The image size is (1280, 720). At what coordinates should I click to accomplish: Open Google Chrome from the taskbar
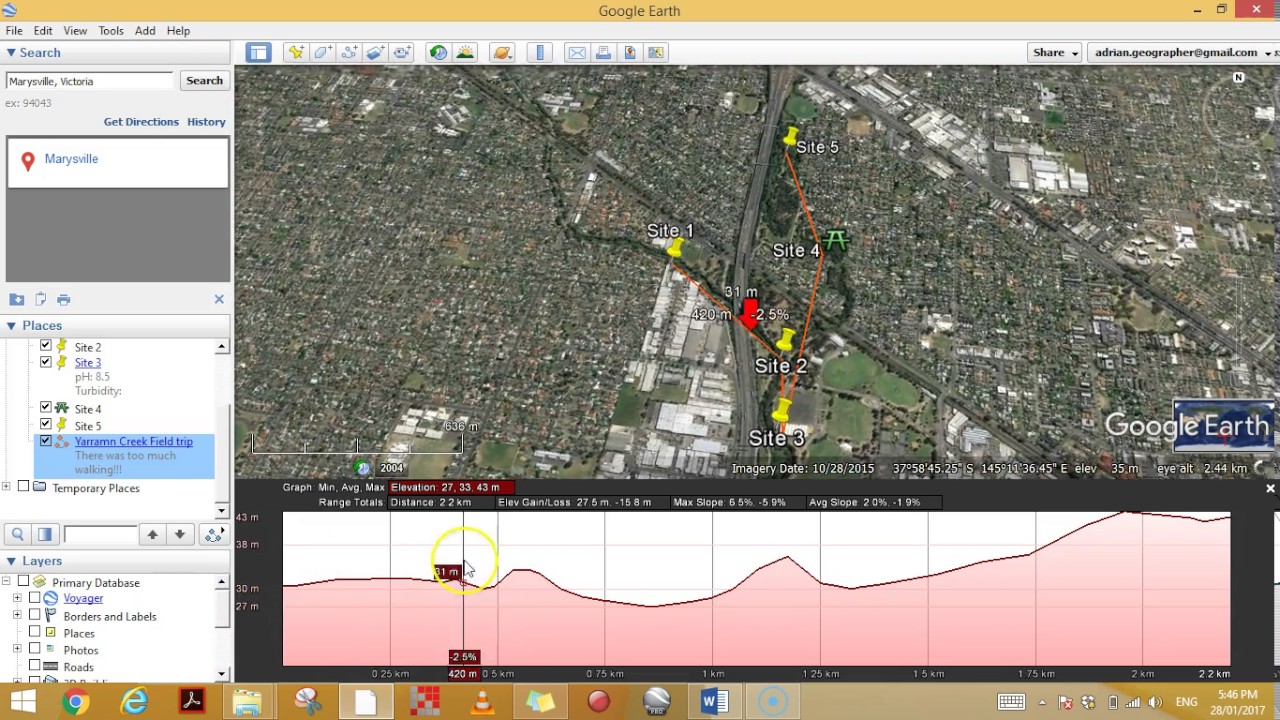pos(75,702)
